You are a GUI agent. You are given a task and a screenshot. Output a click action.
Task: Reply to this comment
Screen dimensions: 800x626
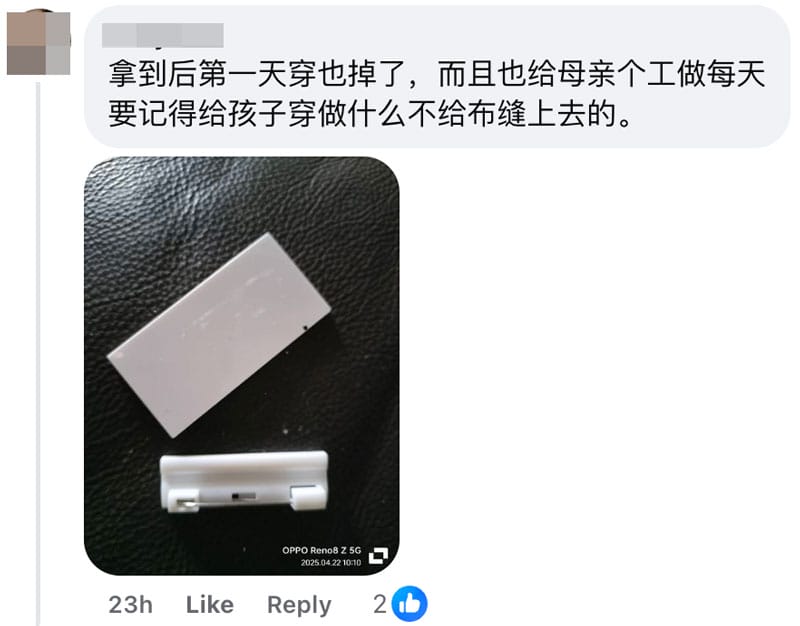click(x=299, y=606)
